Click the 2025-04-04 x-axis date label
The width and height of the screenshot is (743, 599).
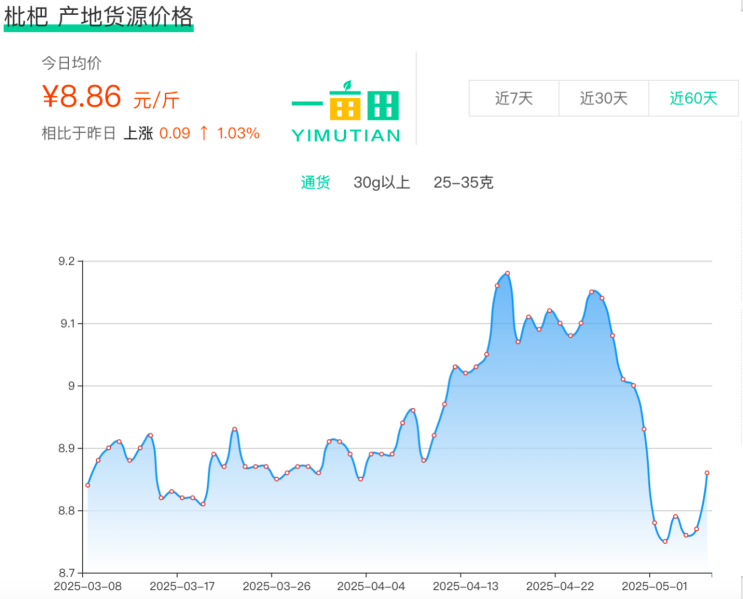click(371, 587)
